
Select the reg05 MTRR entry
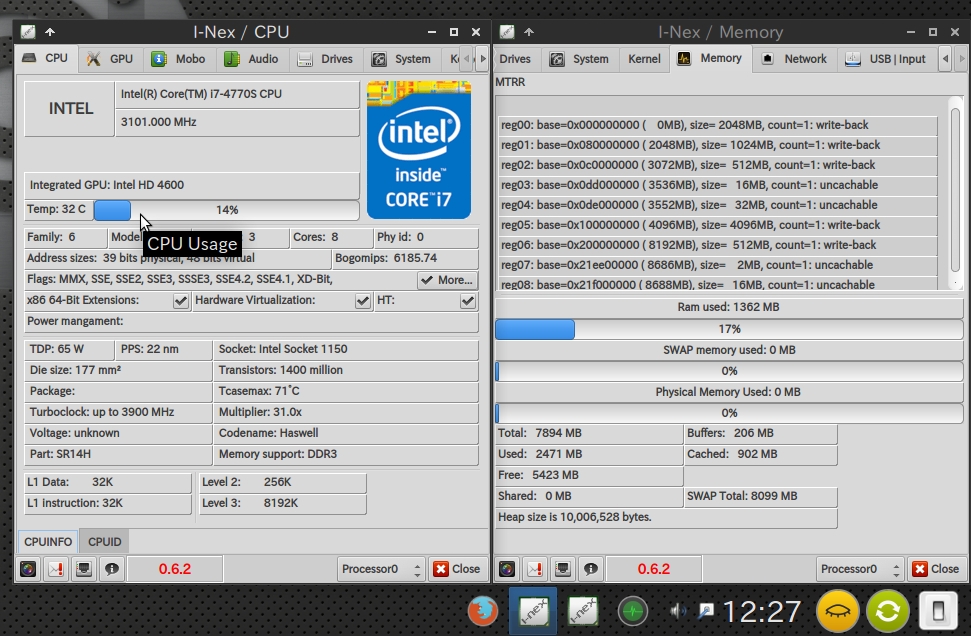click(x=718, y=225)
